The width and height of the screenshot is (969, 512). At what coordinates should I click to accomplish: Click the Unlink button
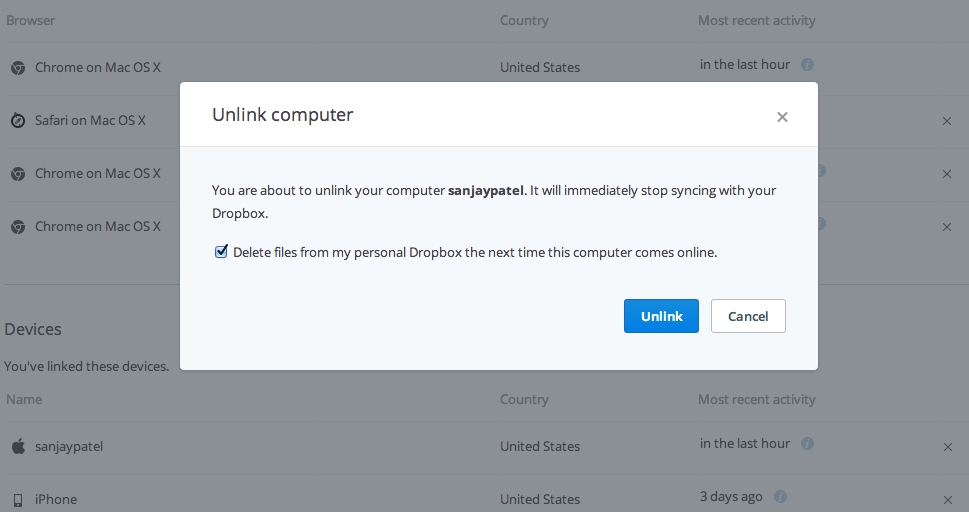661,316
